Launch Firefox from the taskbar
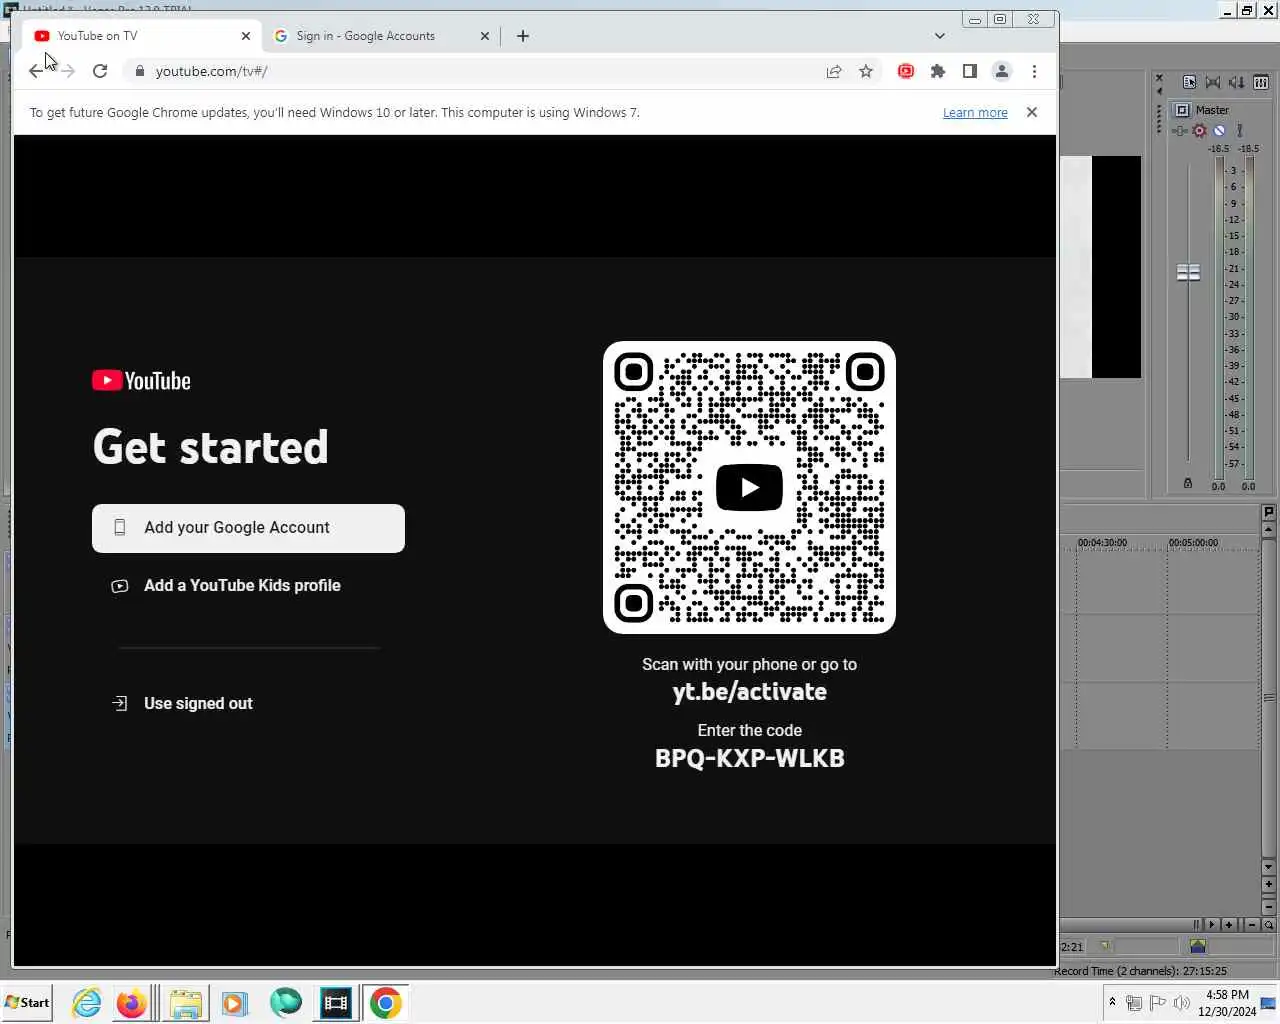The width and height of the screenshot is (1280, 1024). [131, 1003]
